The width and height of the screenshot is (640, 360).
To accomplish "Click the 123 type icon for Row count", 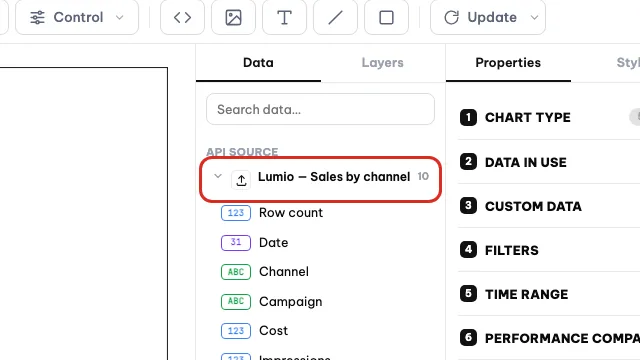I will pos(236,213).
